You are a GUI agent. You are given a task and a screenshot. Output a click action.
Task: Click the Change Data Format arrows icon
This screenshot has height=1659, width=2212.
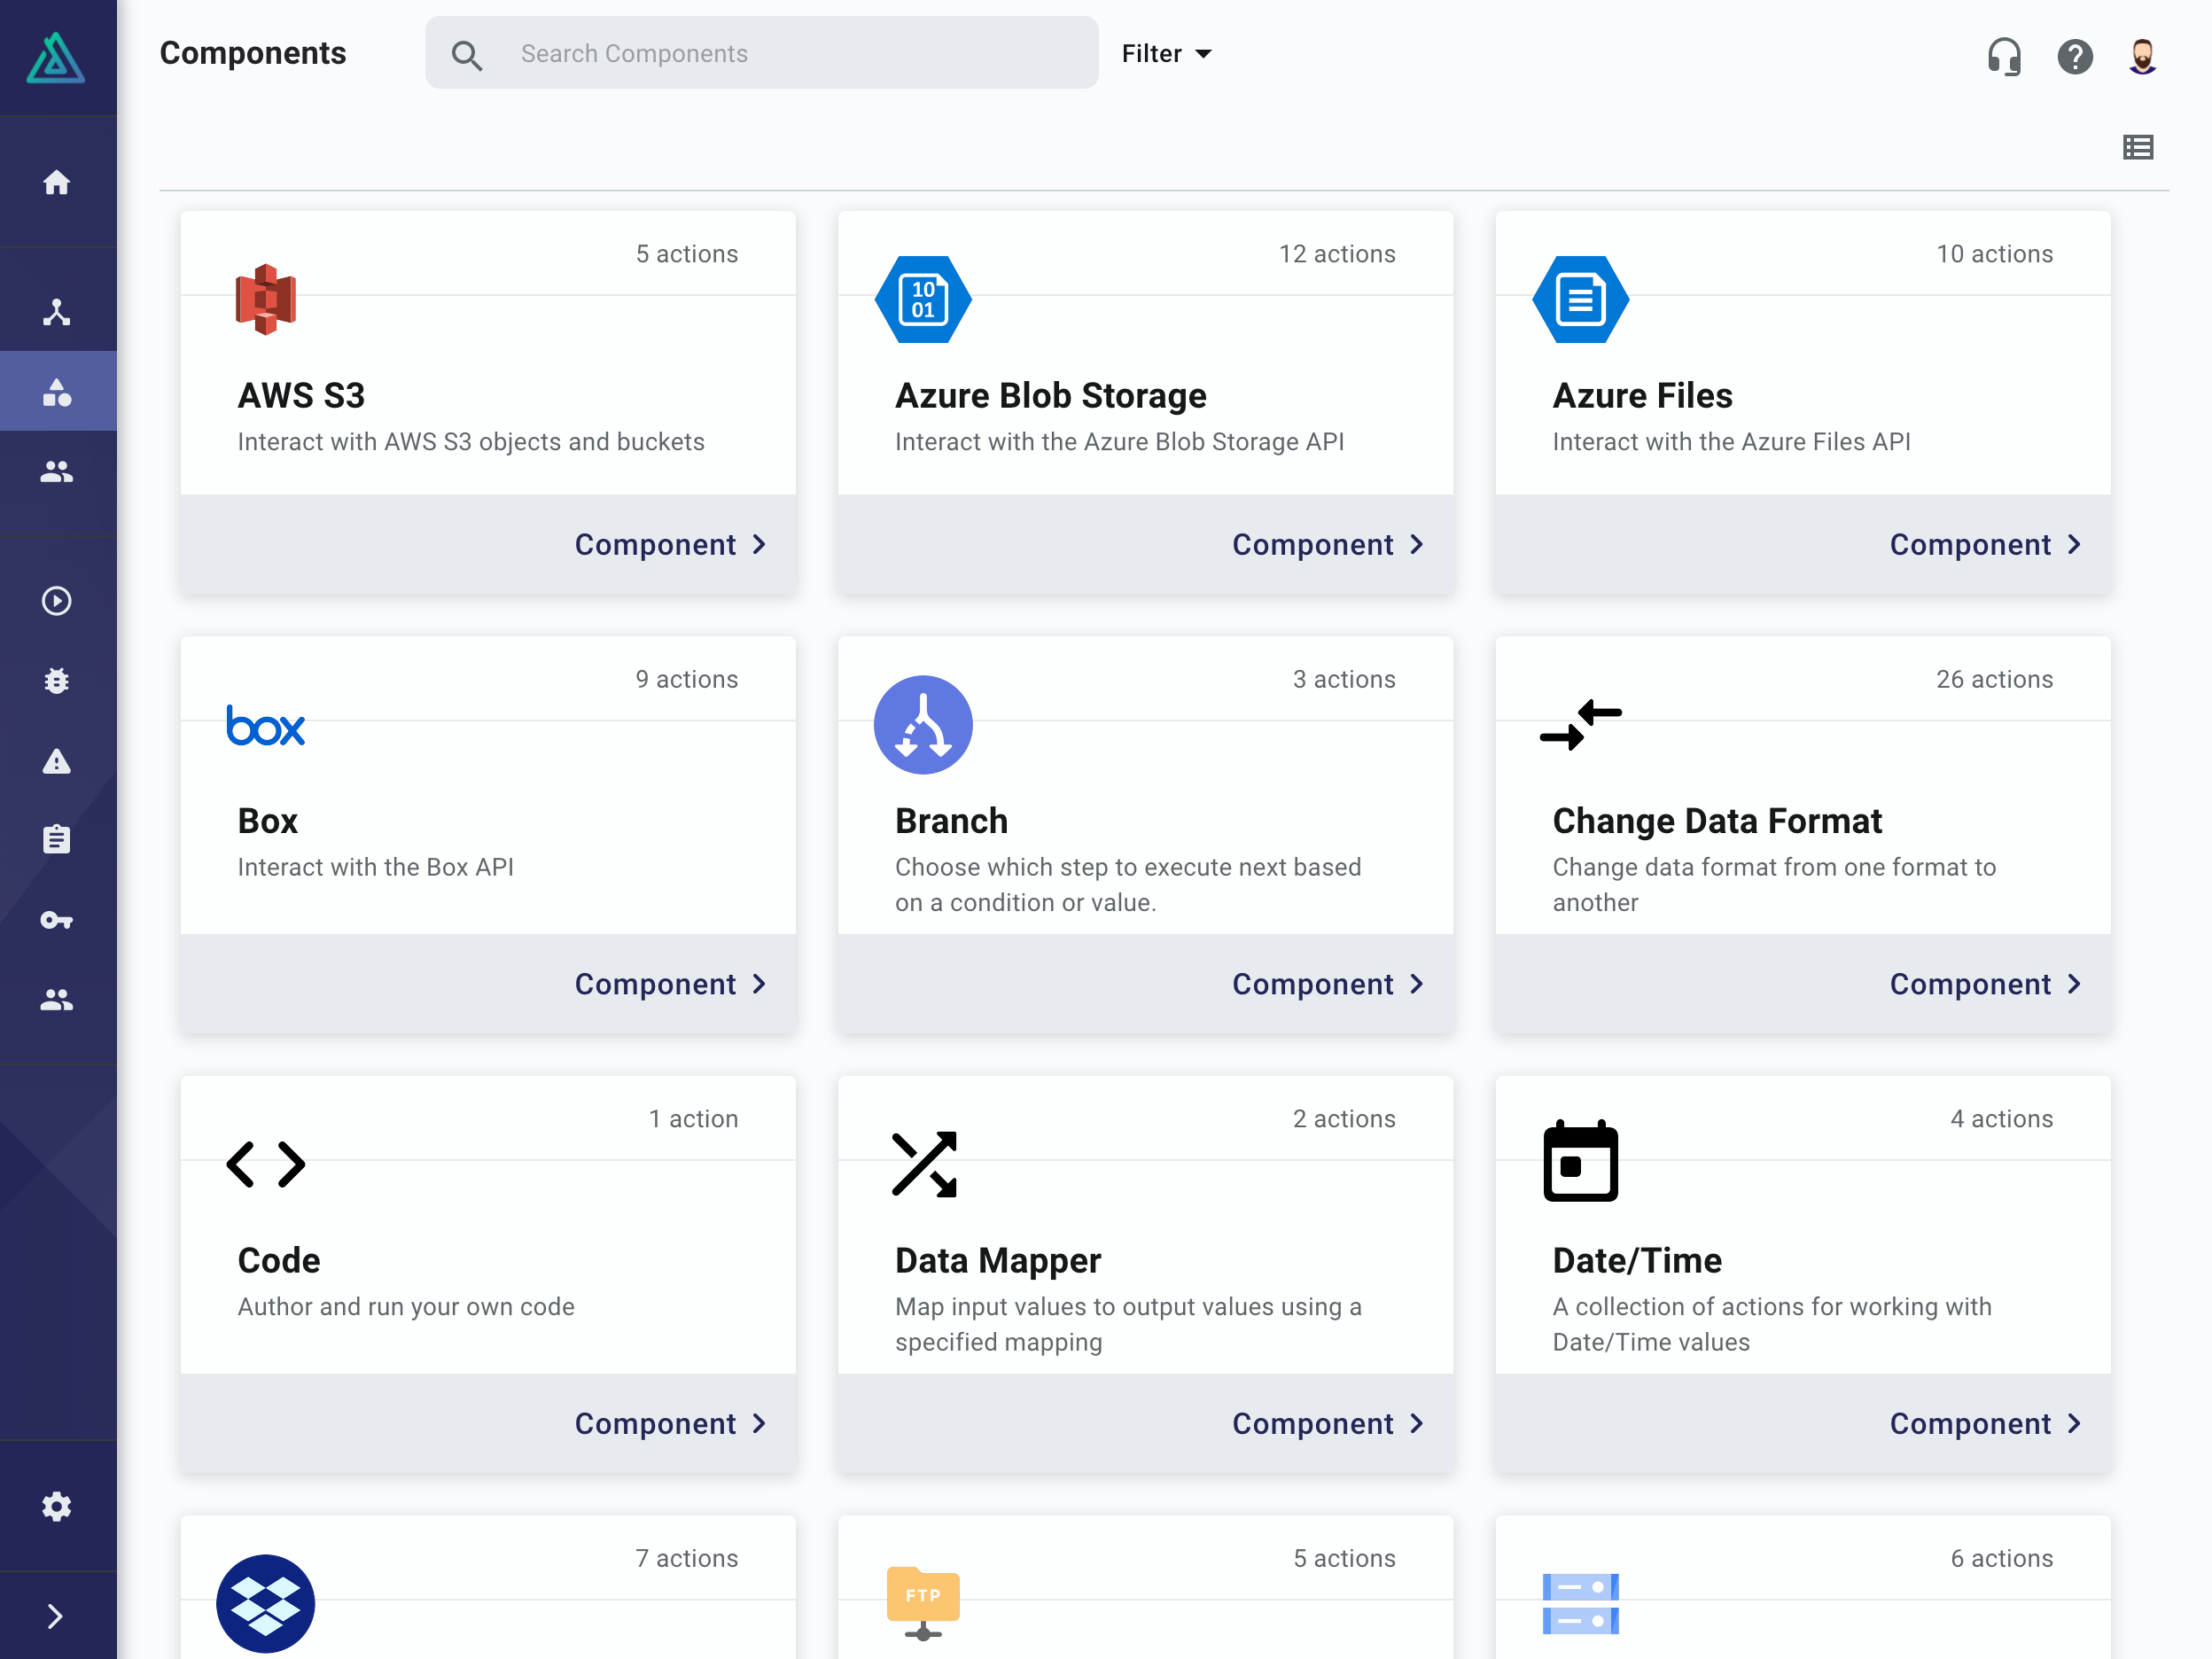[x=1581, y=725]
